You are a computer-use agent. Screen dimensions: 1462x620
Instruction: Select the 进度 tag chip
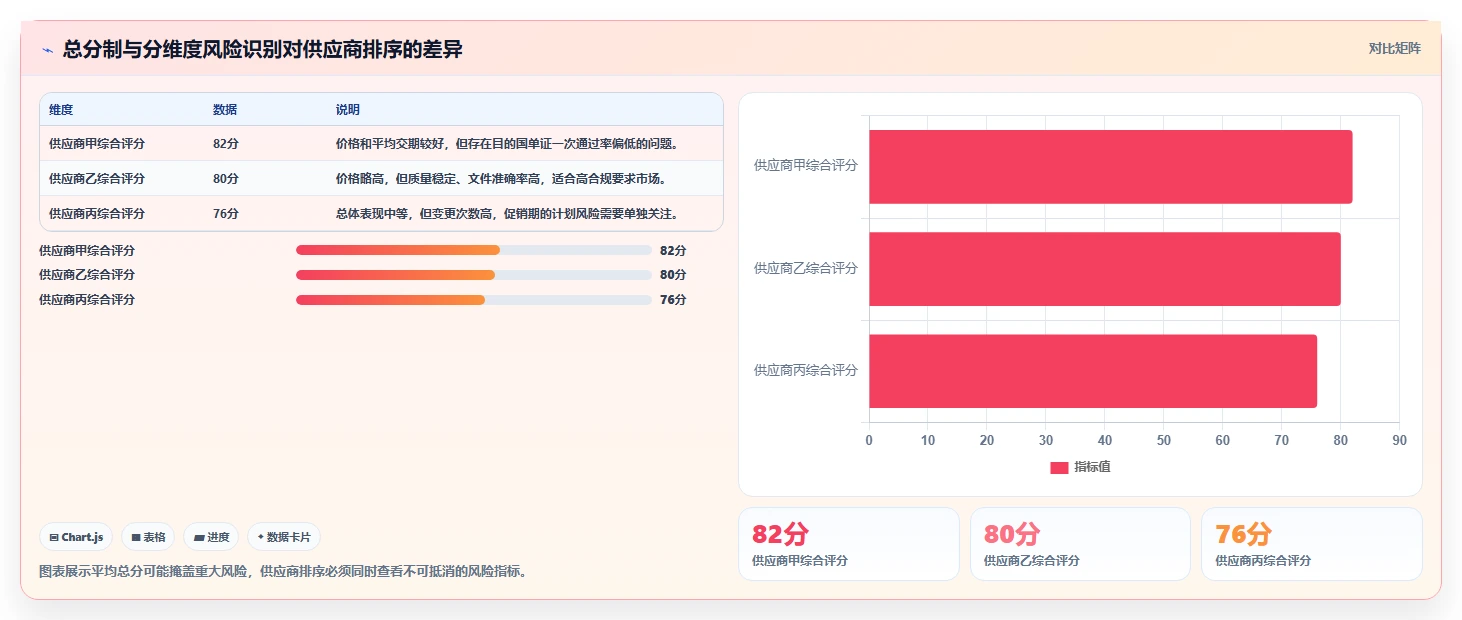pos(211,537)
